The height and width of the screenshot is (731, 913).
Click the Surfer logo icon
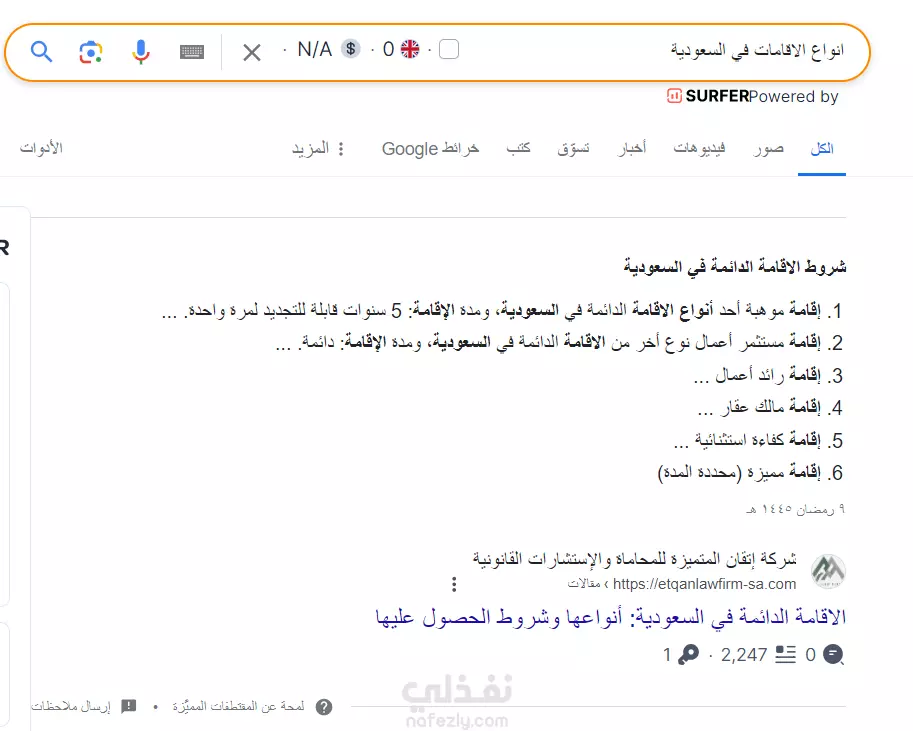point(674,96)
